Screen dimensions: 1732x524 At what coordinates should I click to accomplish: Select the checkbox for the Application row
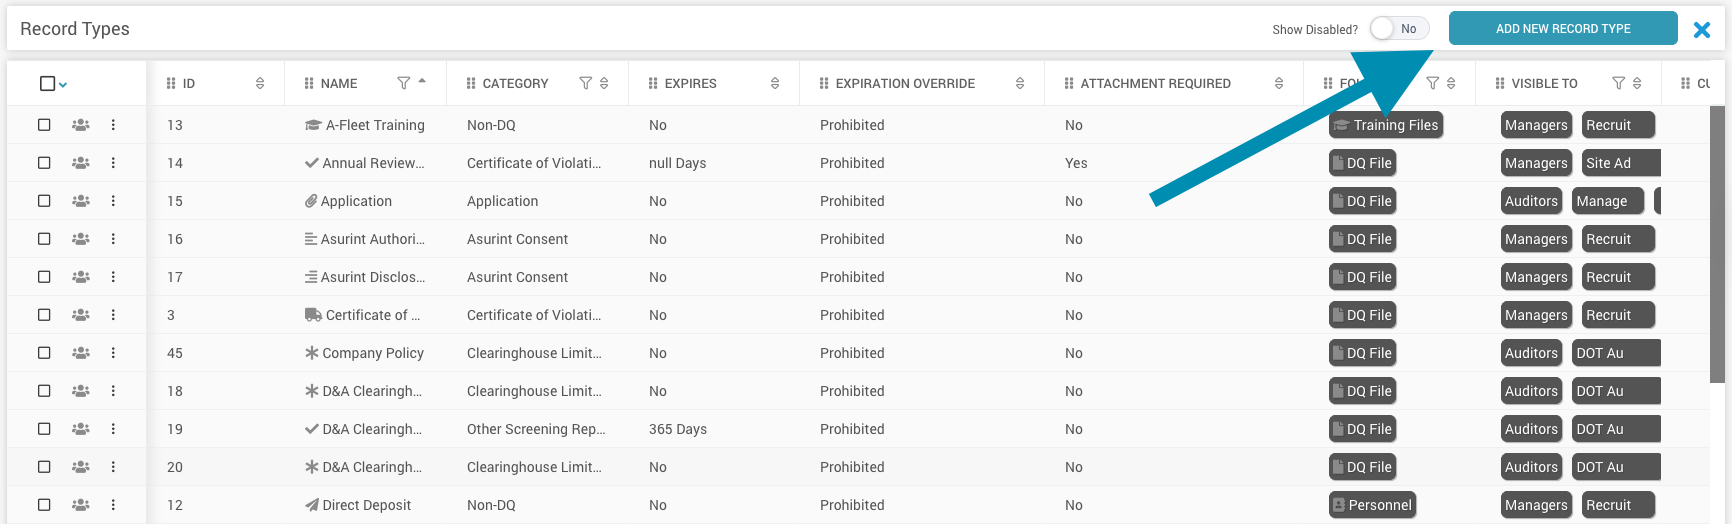click(44, 201)
